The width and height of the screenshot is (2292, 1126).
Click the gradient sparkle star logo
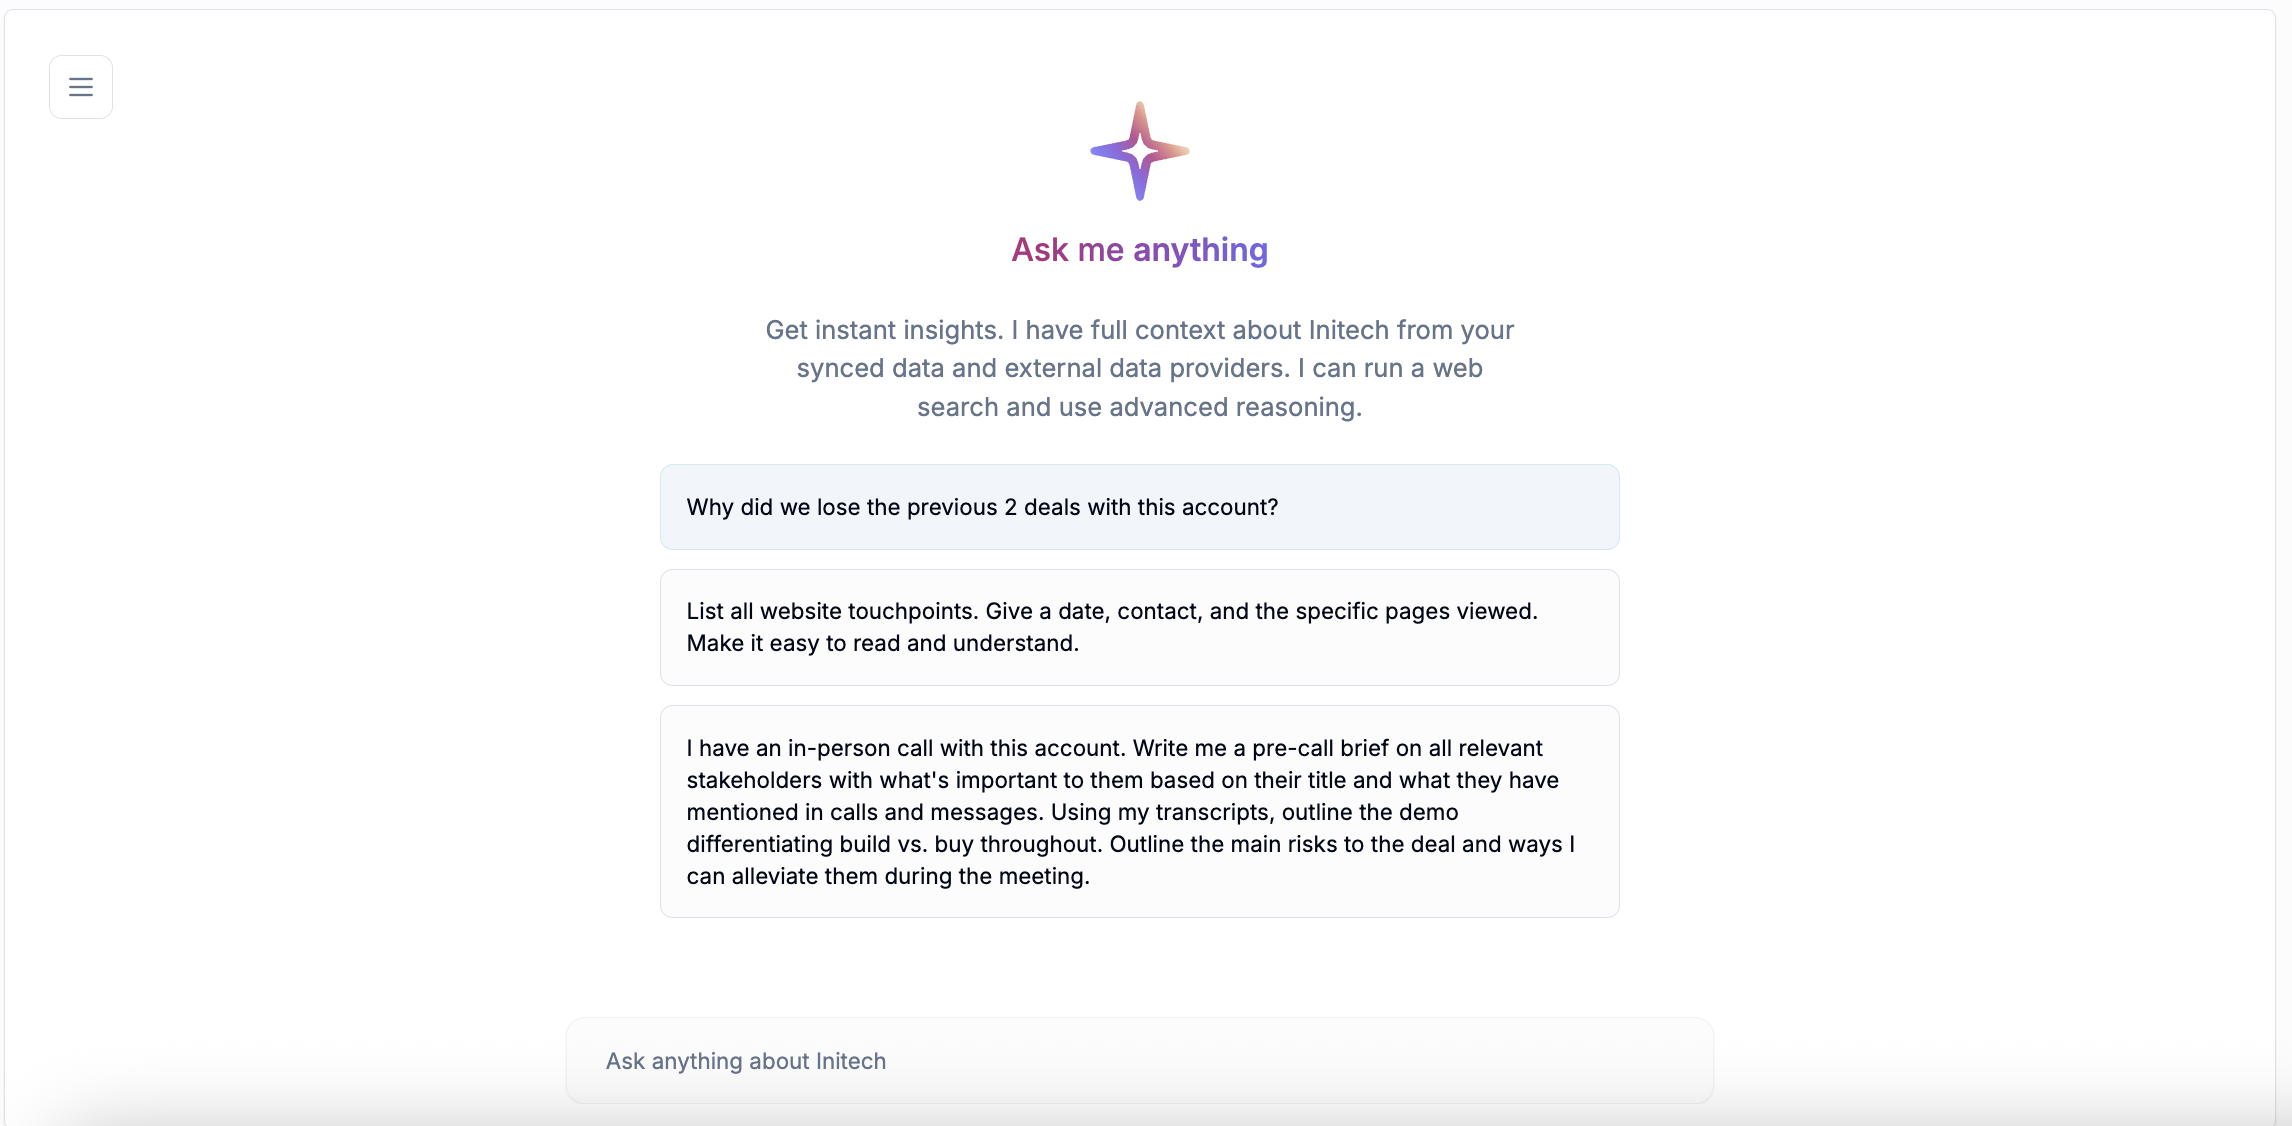click(1139, 151)
